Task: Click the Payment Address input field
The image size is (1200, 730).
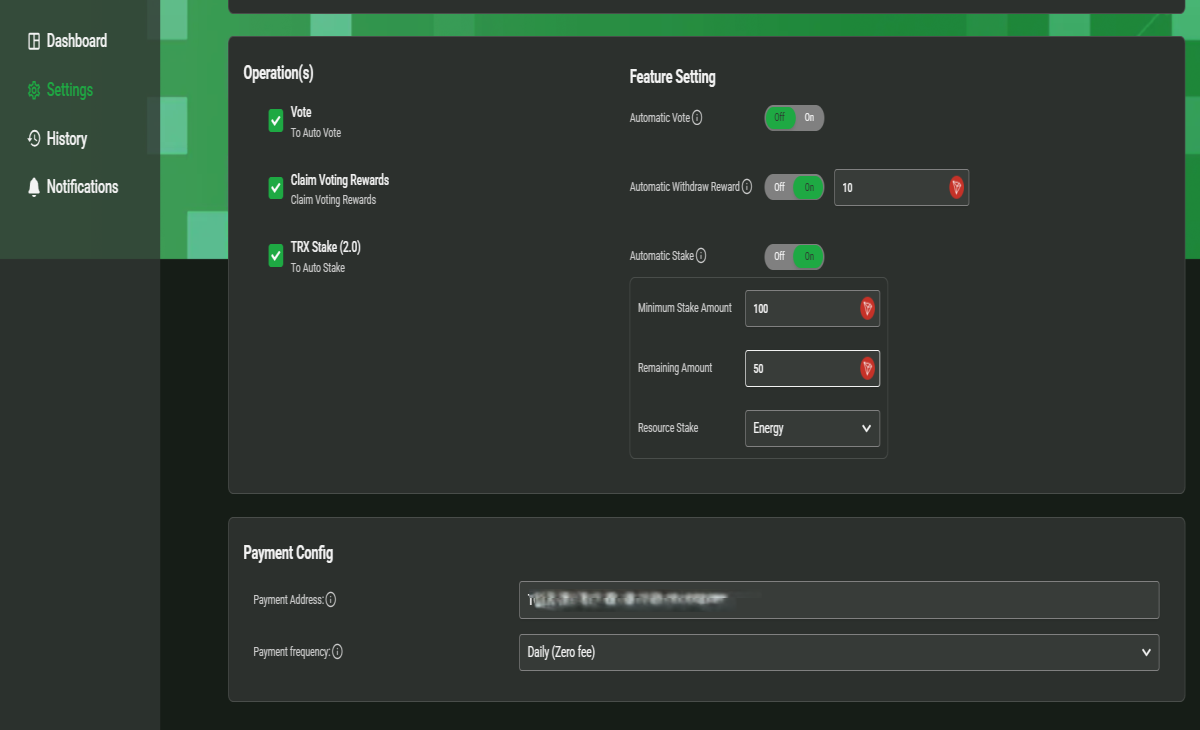Action: click(x=839, y=600)
